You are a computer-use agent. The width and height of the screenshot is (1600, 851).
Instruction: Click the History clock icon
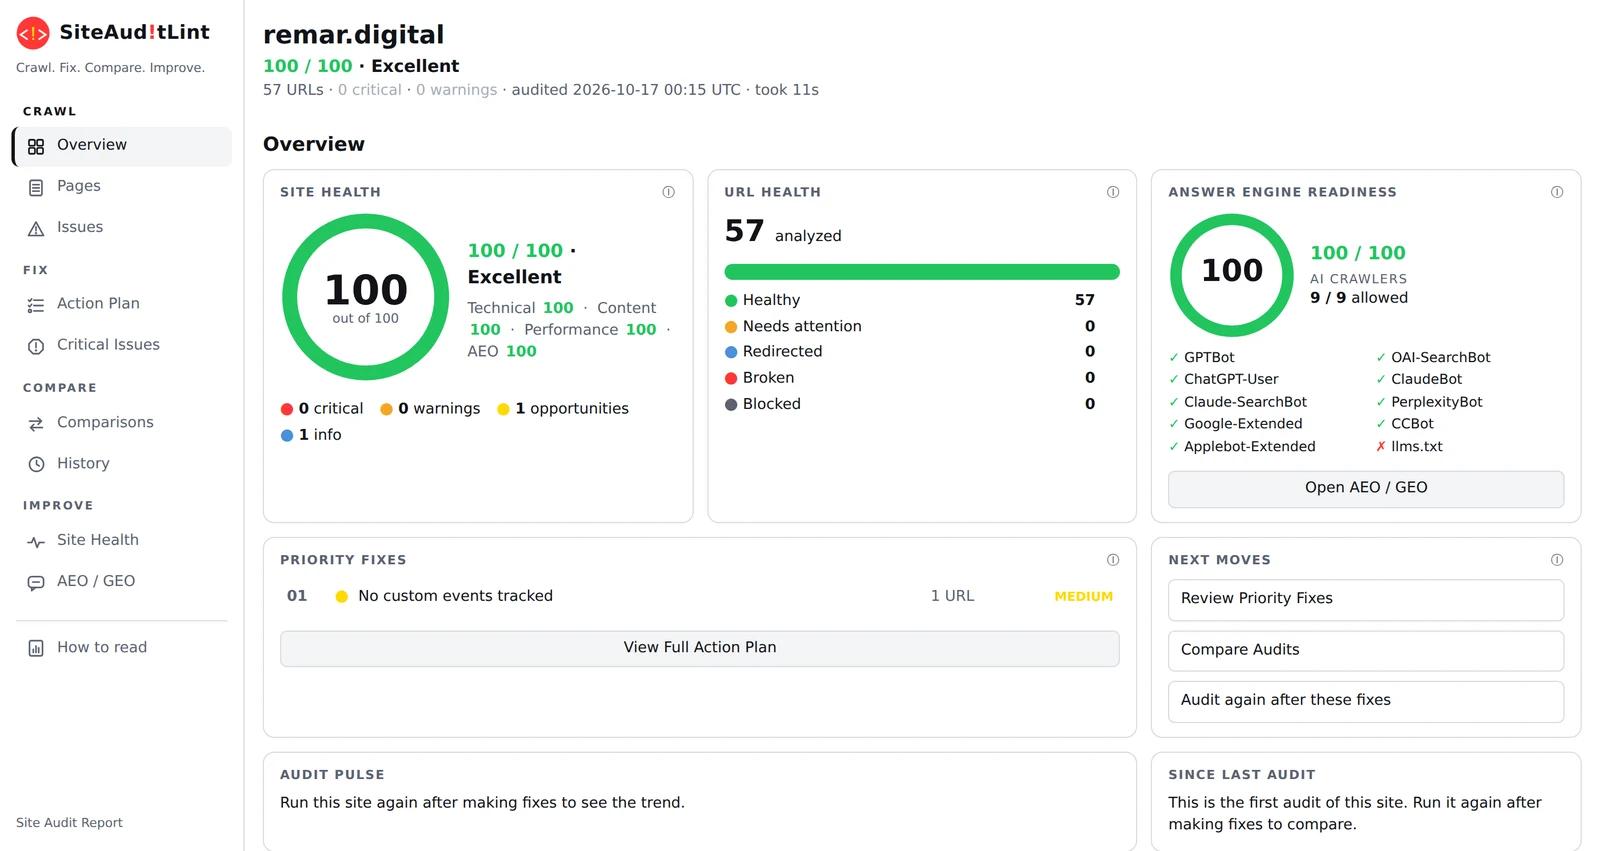(36, 464)
